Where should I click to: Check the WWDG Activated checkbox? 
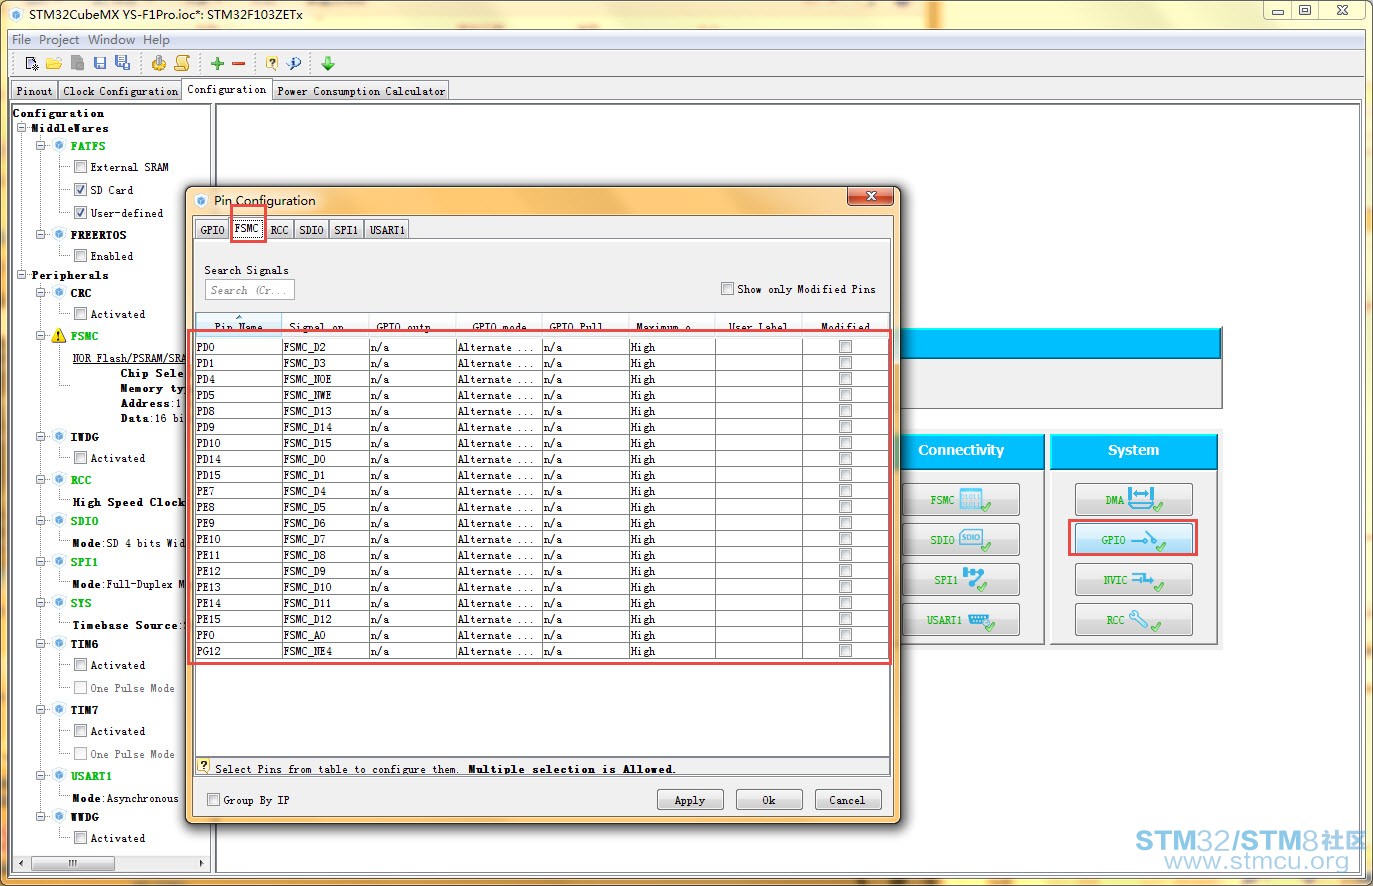80,838
